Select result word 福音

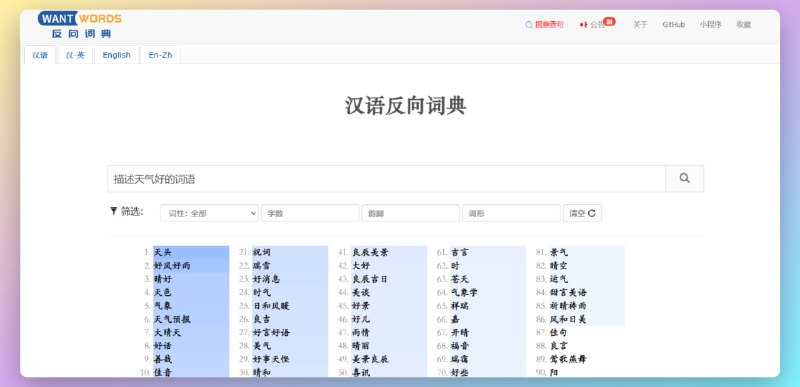click(x=460, y=346)
